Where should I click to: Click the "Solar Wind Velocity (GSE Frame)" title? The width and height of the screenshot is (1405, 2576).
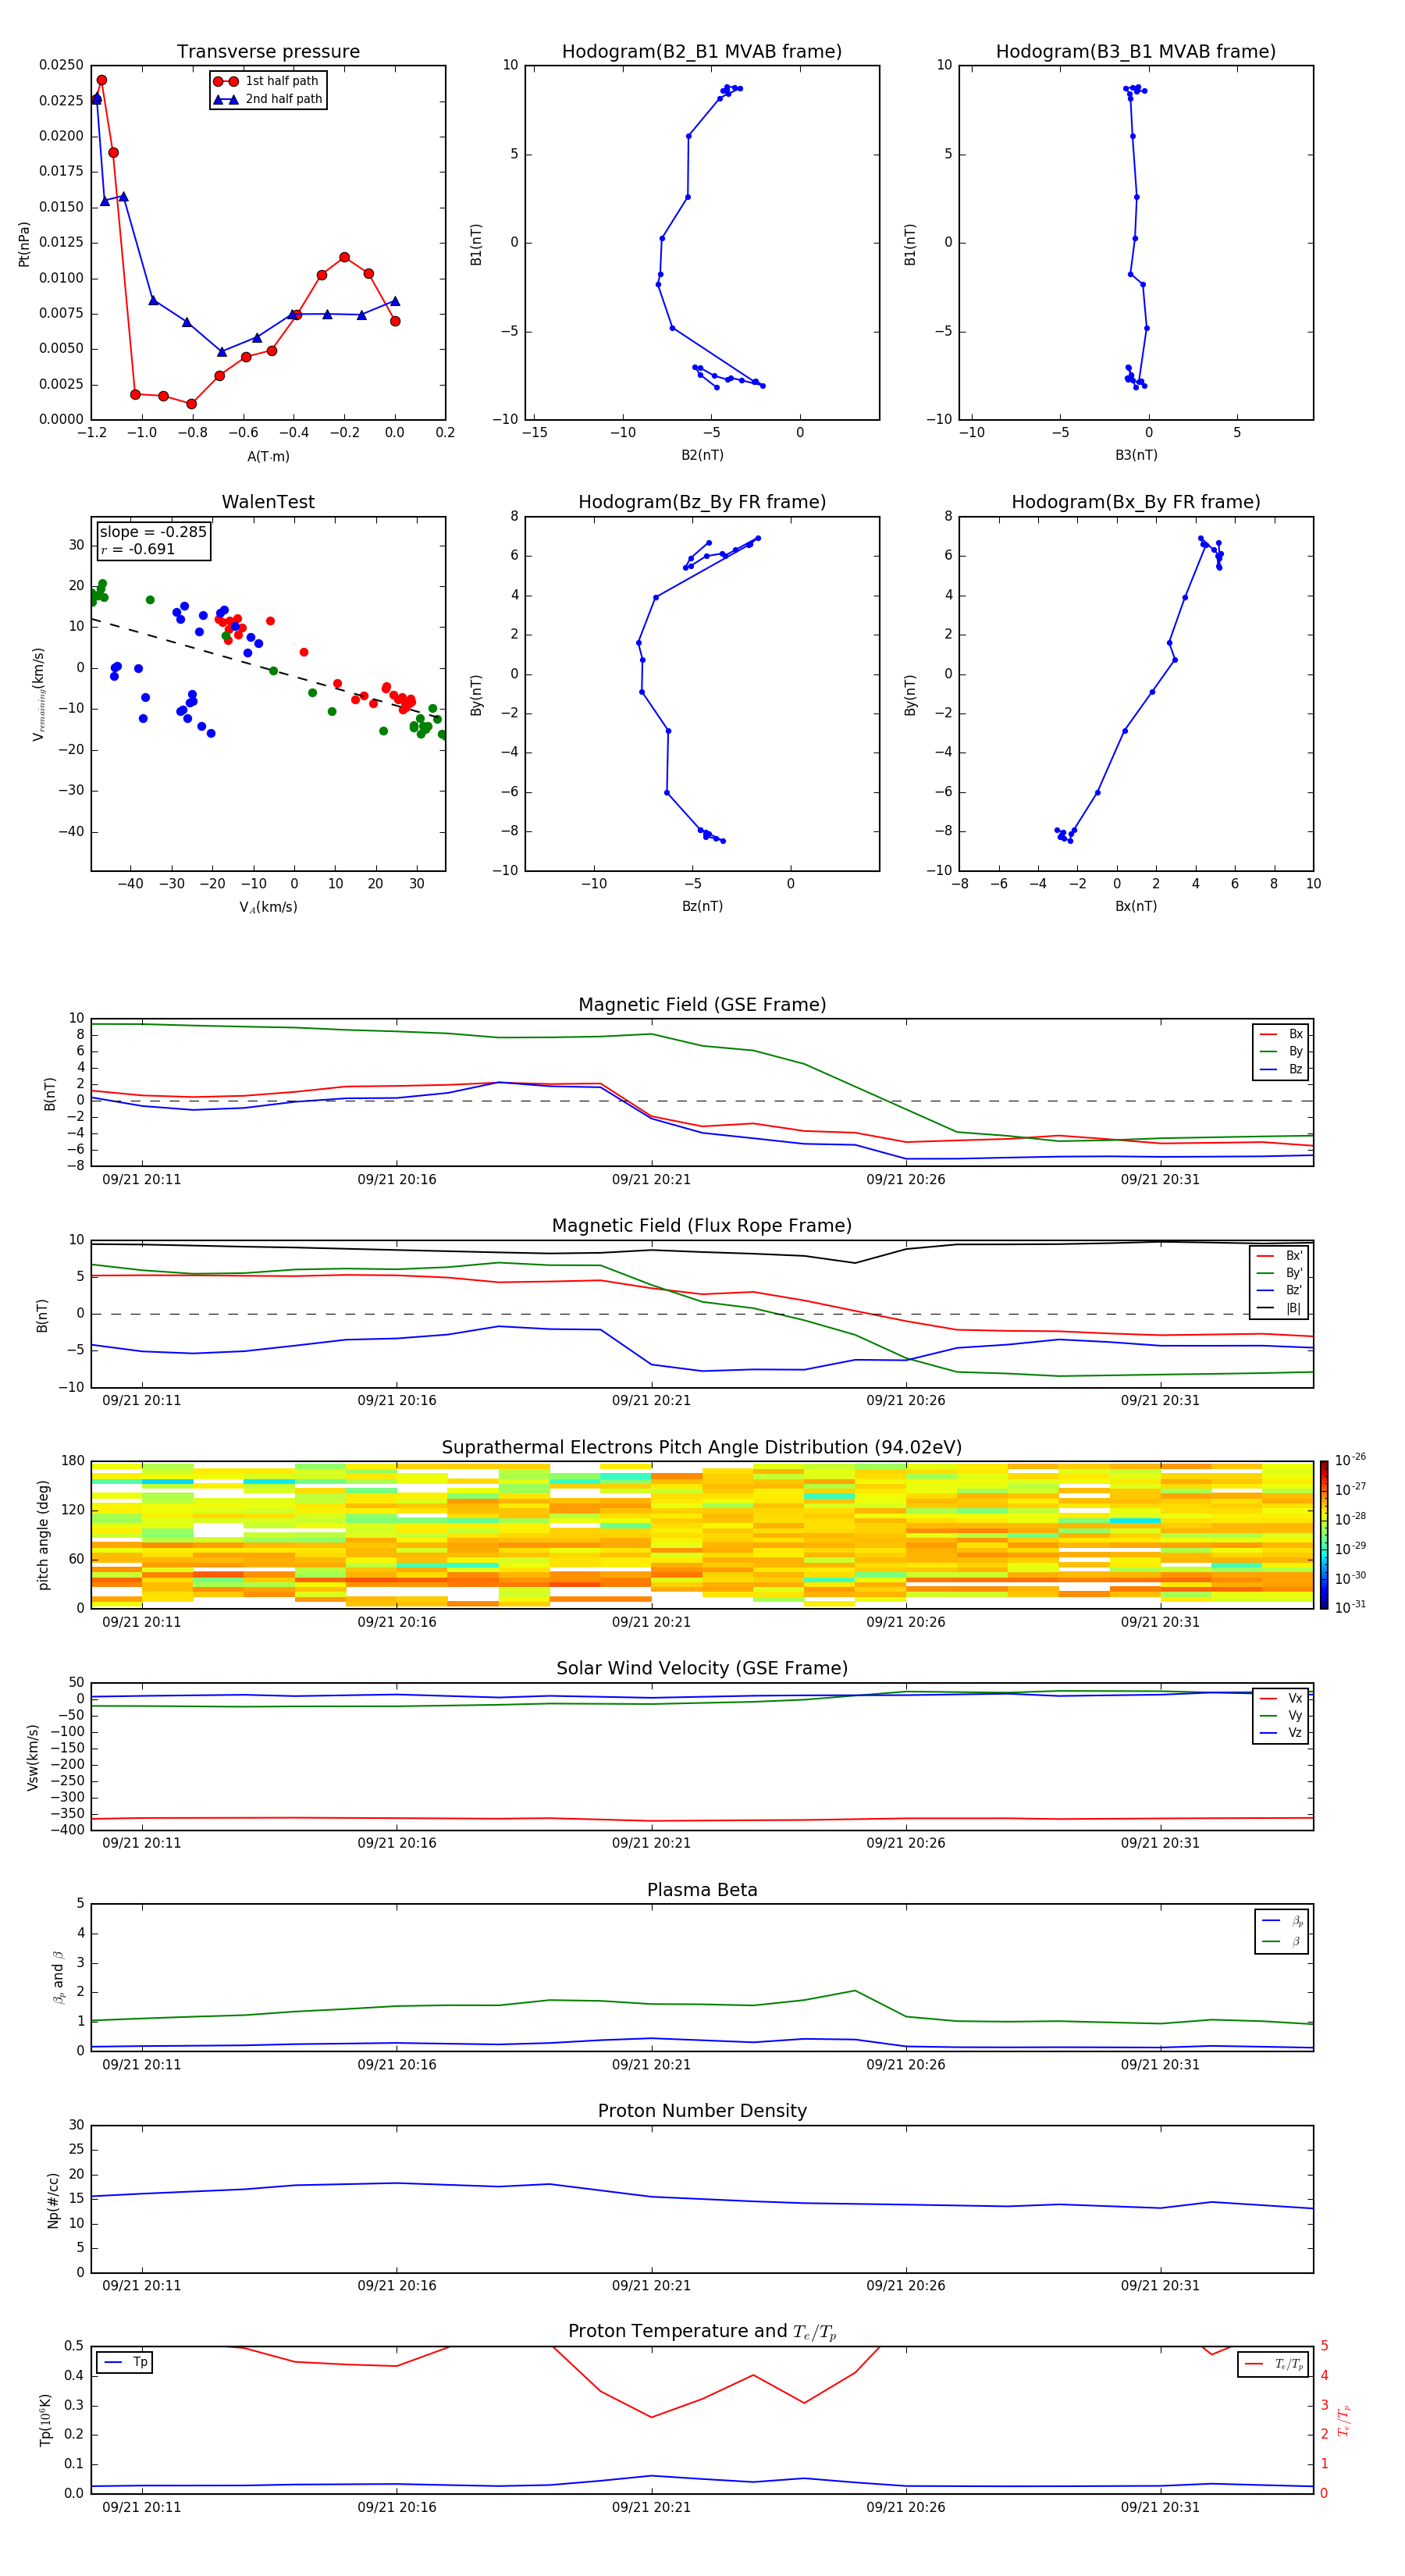click(702, 1669)
